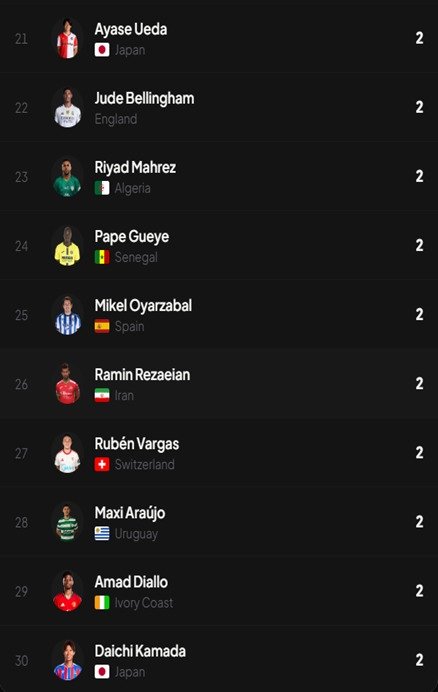The image size is (438, 692).
Task: Open Jude Bellingham's player photo
Action: [x=67, y=108]
